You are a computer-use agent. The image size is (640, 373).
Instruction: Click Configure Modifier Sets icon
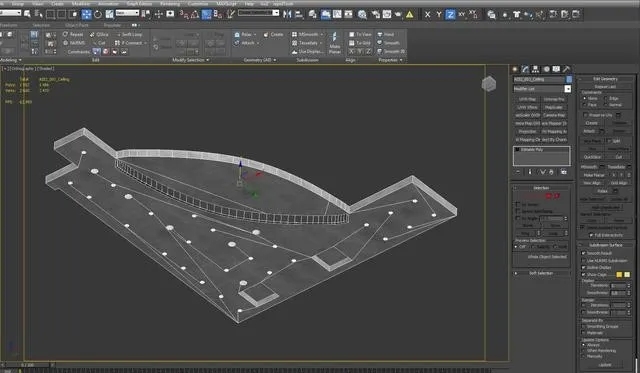pyautogui.click(x=564, y=172)
